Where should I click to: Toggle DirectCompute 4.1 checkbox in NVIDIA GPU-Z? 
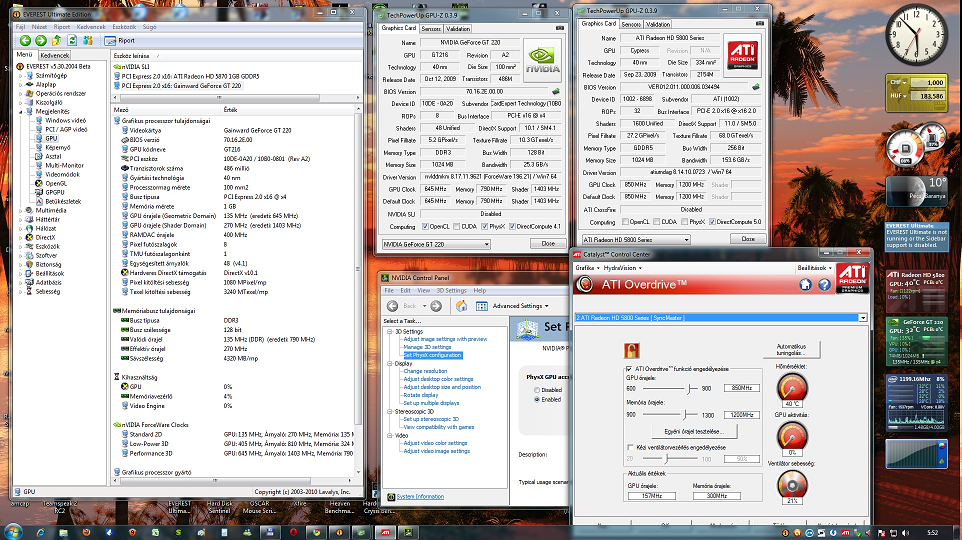[512, 226]
